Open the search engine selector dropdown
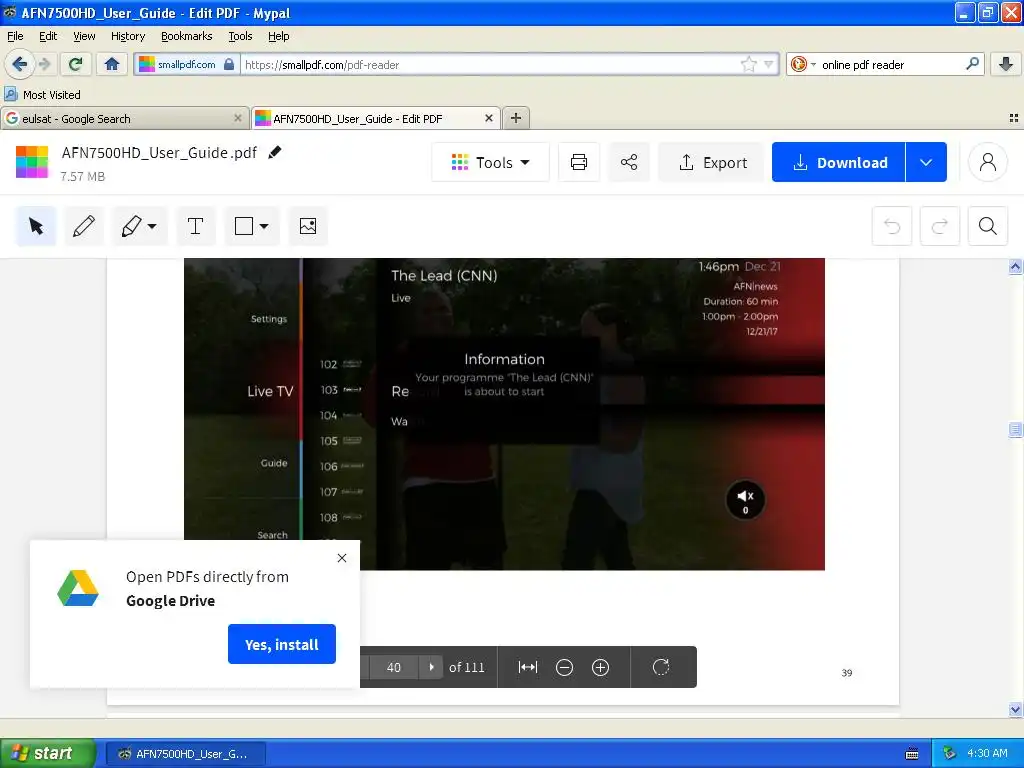The height and width of the screenshot is (768, 1024). pyautogui.click(x=803, y=64)
